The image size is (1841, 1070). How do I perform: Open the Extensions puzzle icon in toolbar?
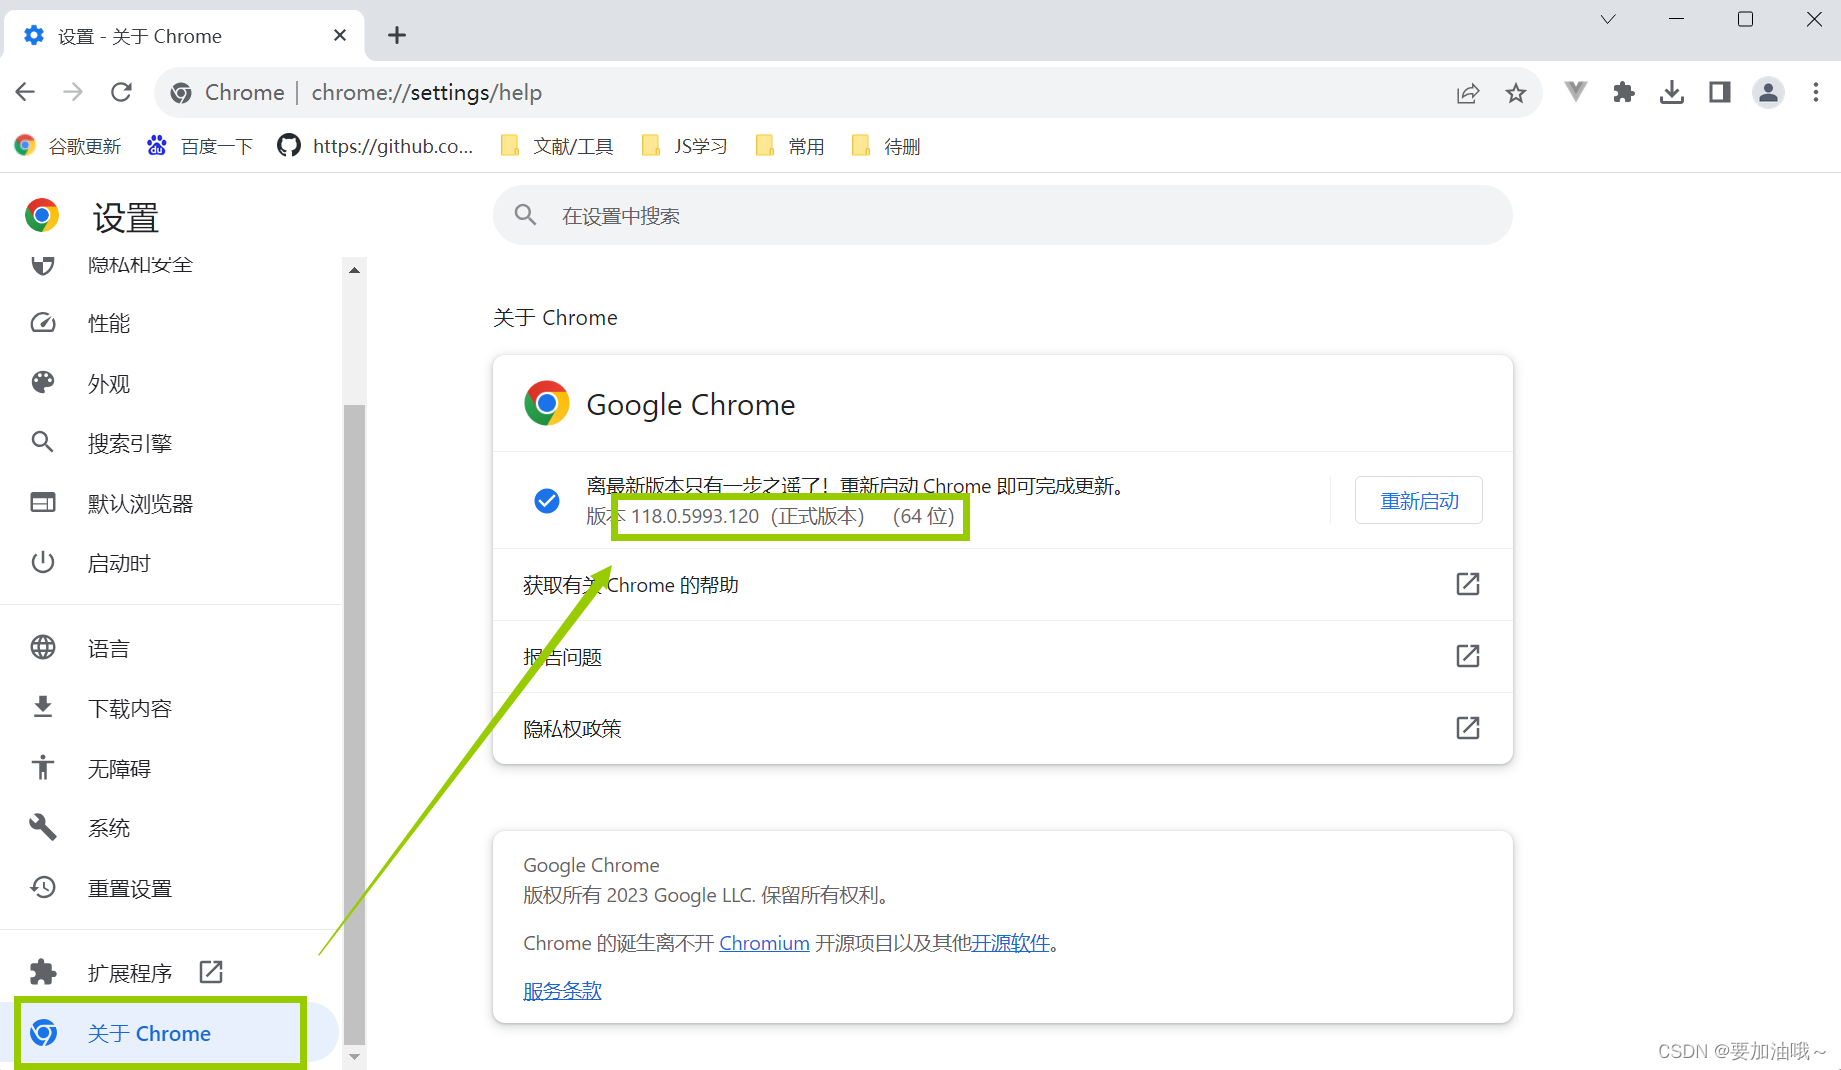(1623, 92)
